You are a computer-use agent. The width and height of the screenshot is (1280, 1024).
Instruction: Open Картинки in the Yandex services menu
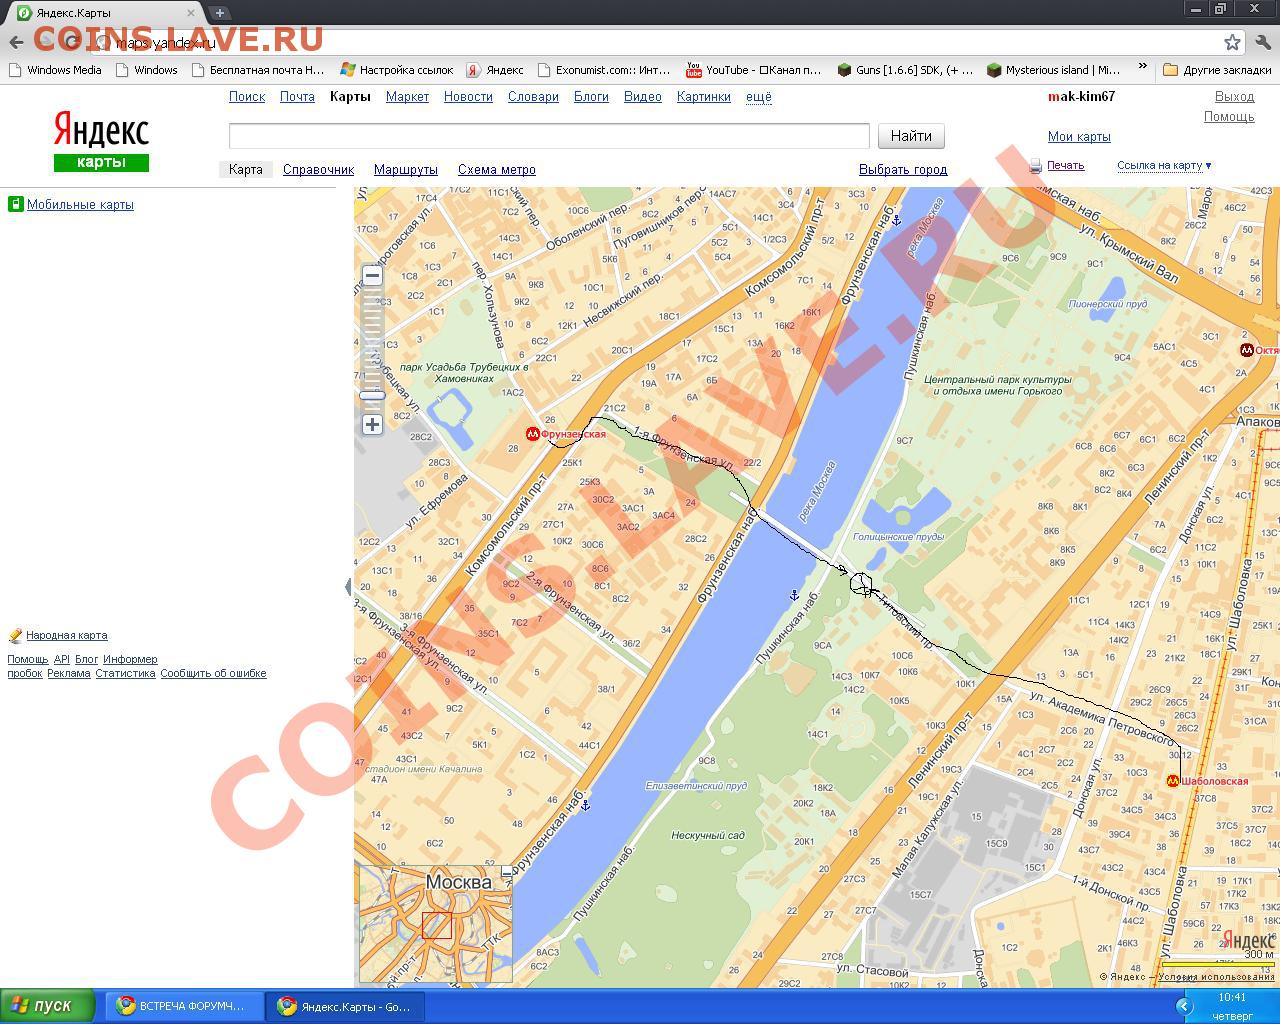click(x=704, y=97)
